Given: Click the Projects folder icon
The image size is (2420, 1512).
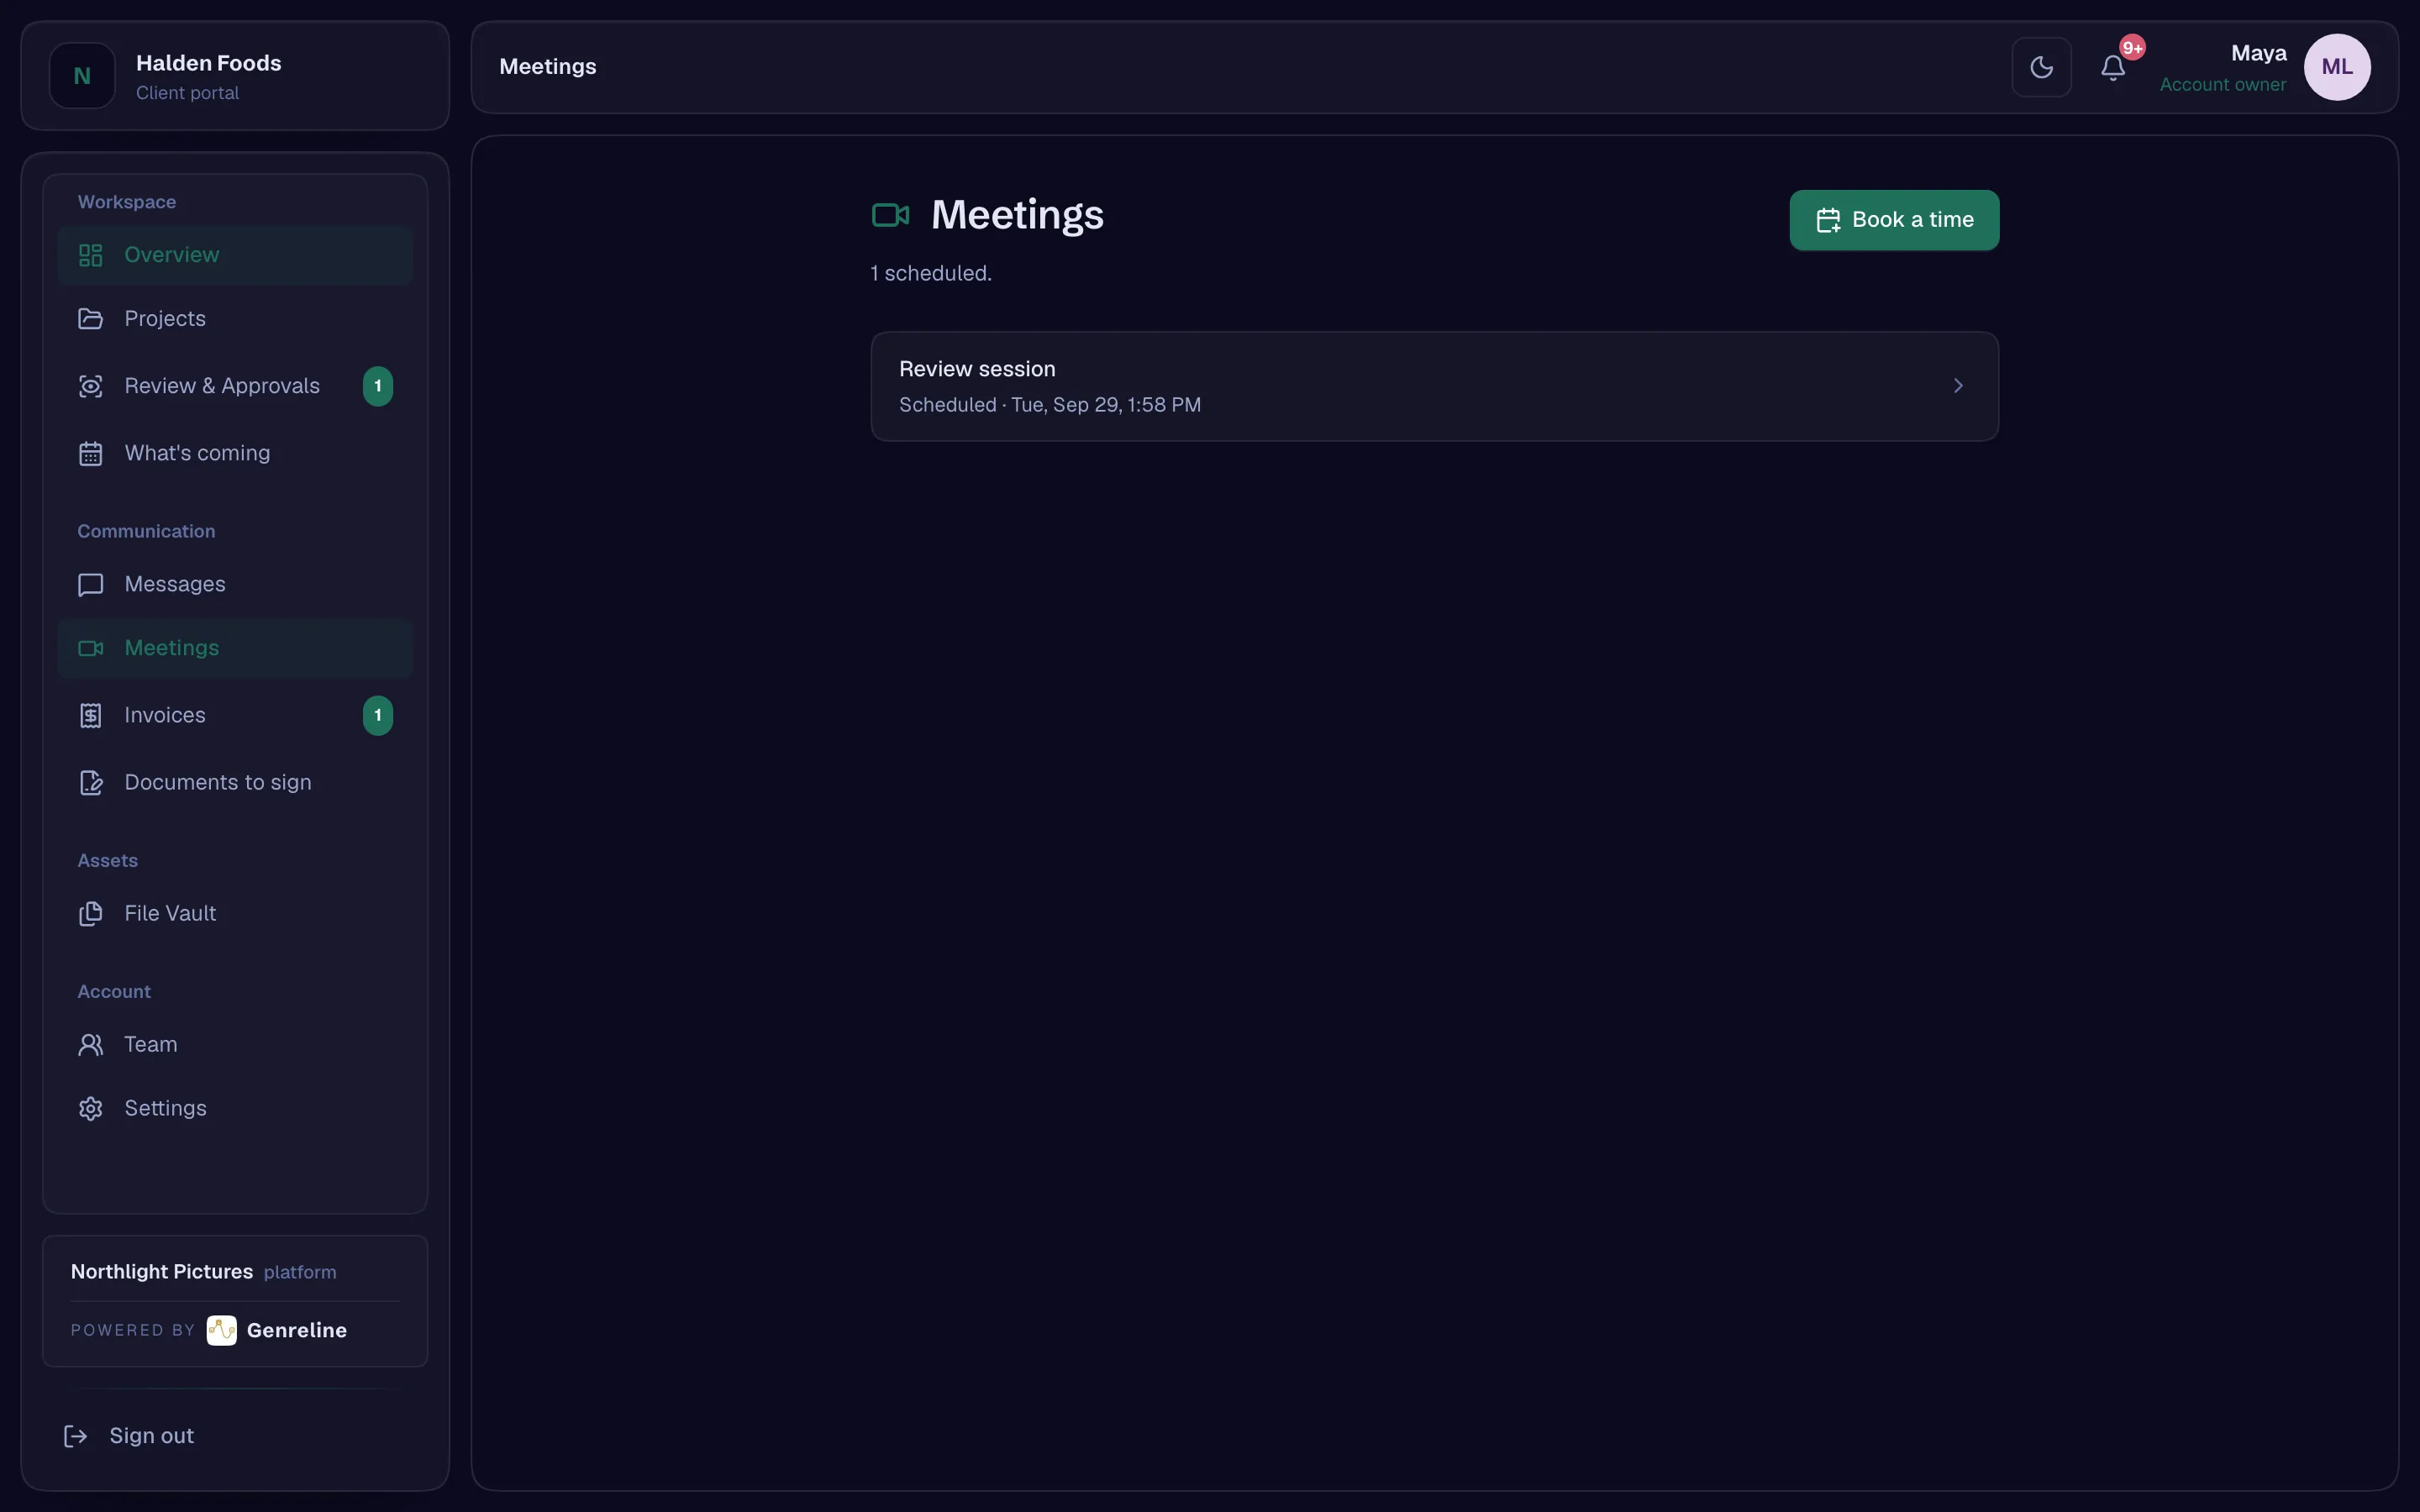Looking at the screenshot, I should pos(91,319).
